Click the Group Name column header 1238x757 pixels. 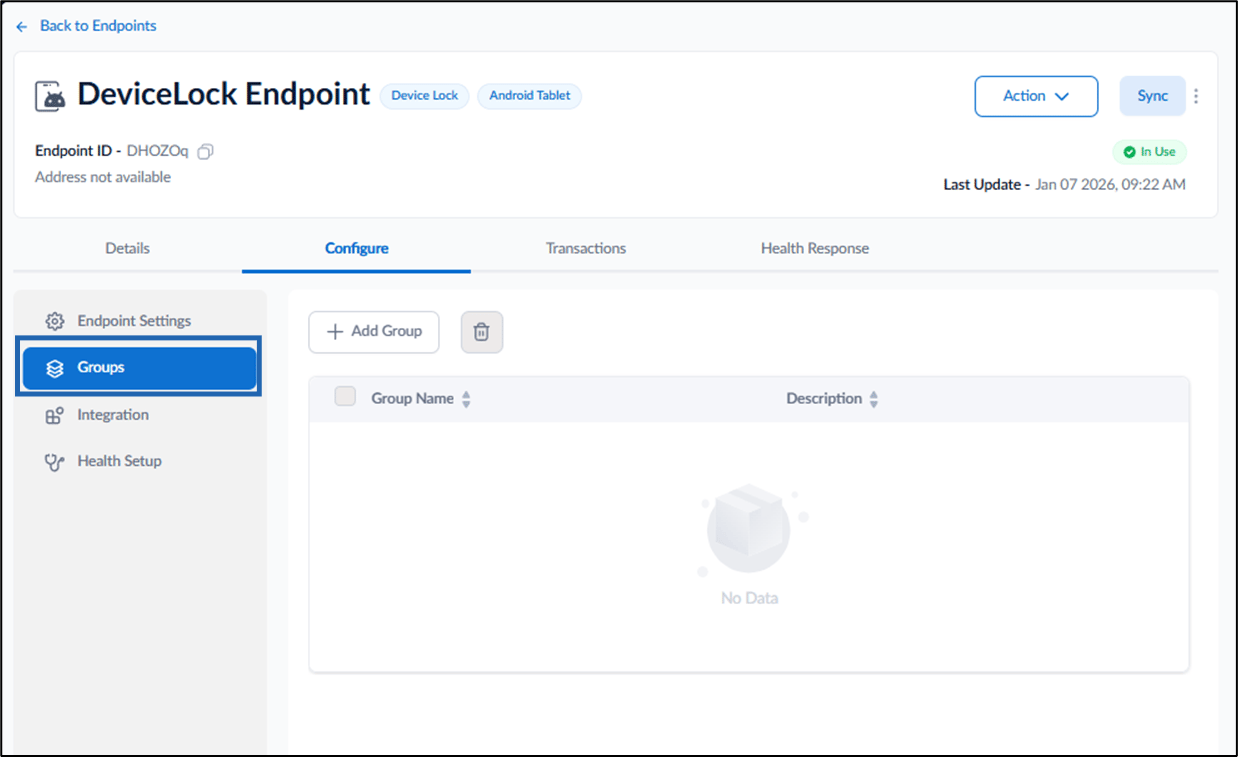pyautogui.click(x=412, y=398)
